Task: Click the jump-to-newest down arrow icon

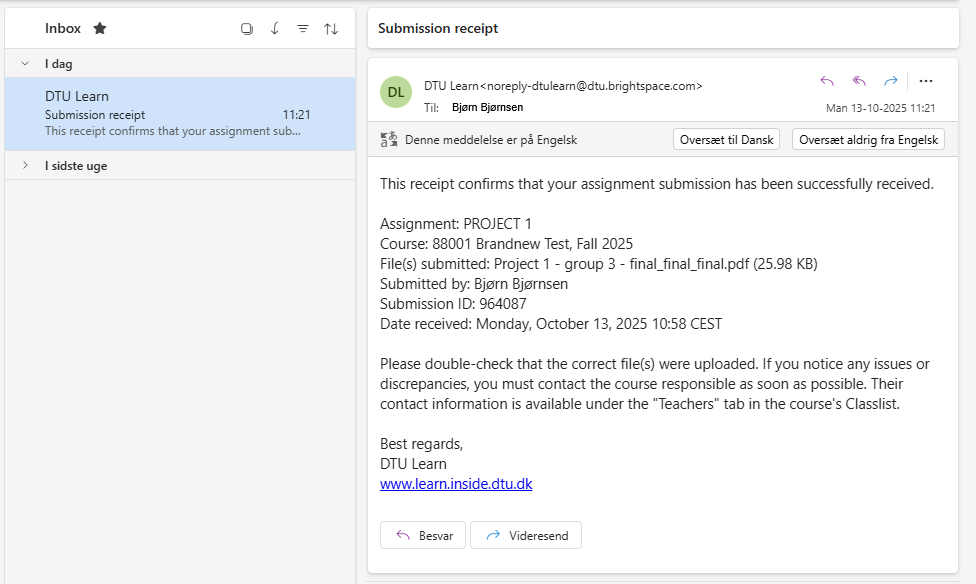Action: [x=275, y=29]
